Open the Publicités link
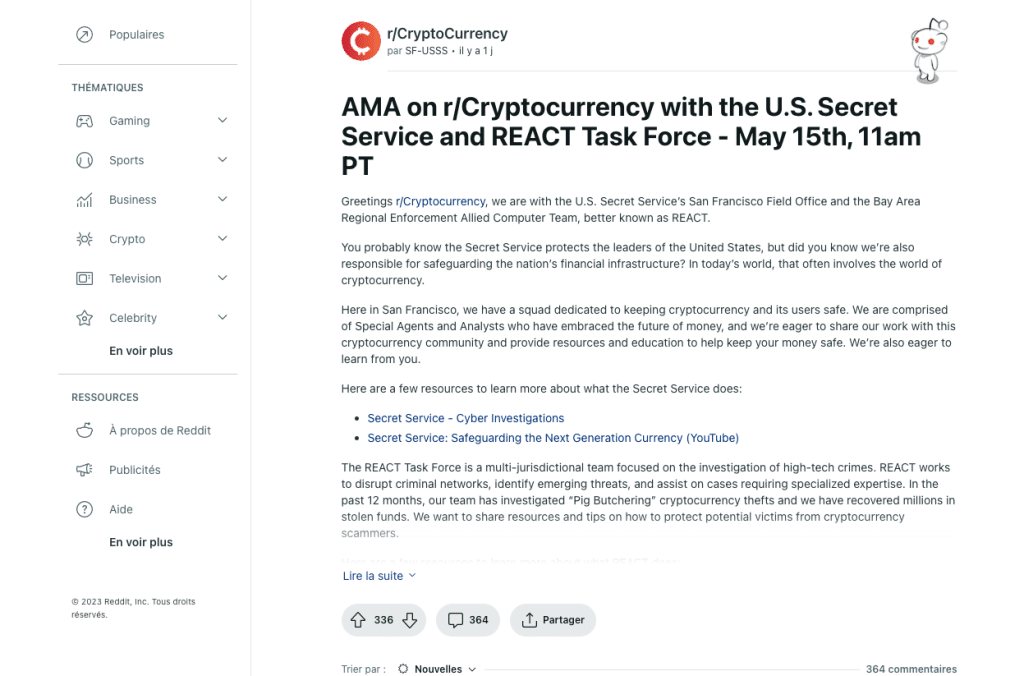The width and height of the screenshot is (1024, 676). [135, 470]
